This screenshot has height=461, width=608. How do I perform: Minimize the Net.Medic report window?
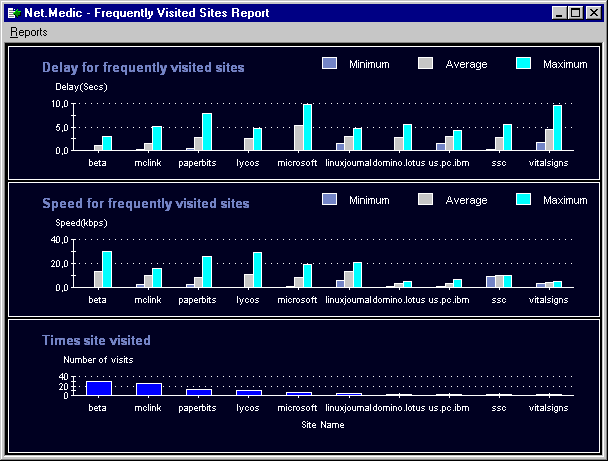561,13
